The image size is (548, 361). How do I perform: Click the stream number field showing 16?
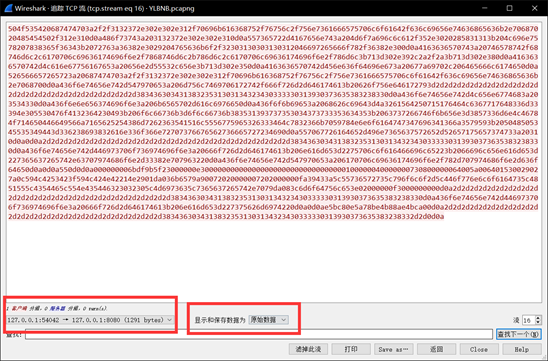pos(528,320)
